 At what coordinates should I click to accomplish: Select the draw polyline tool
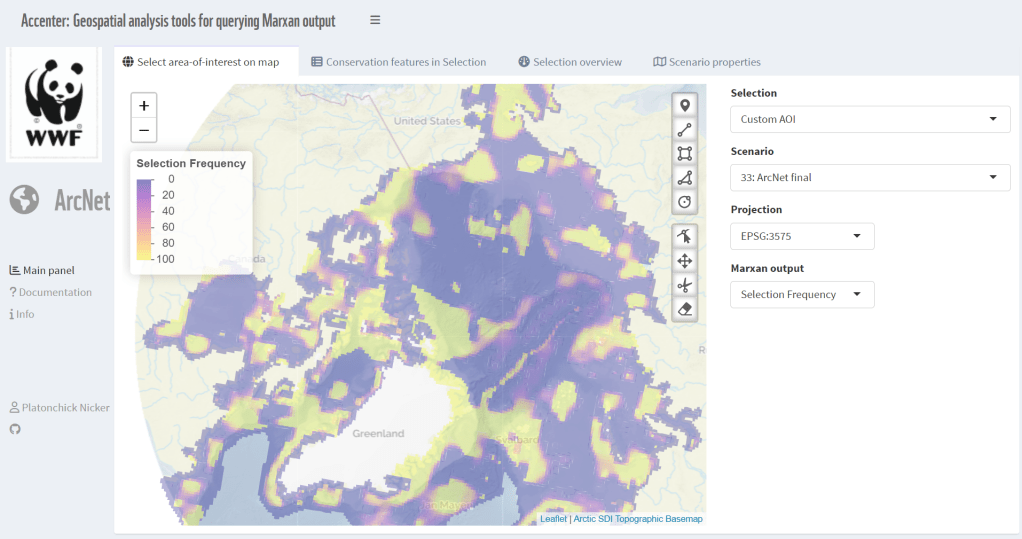[685, 130]
